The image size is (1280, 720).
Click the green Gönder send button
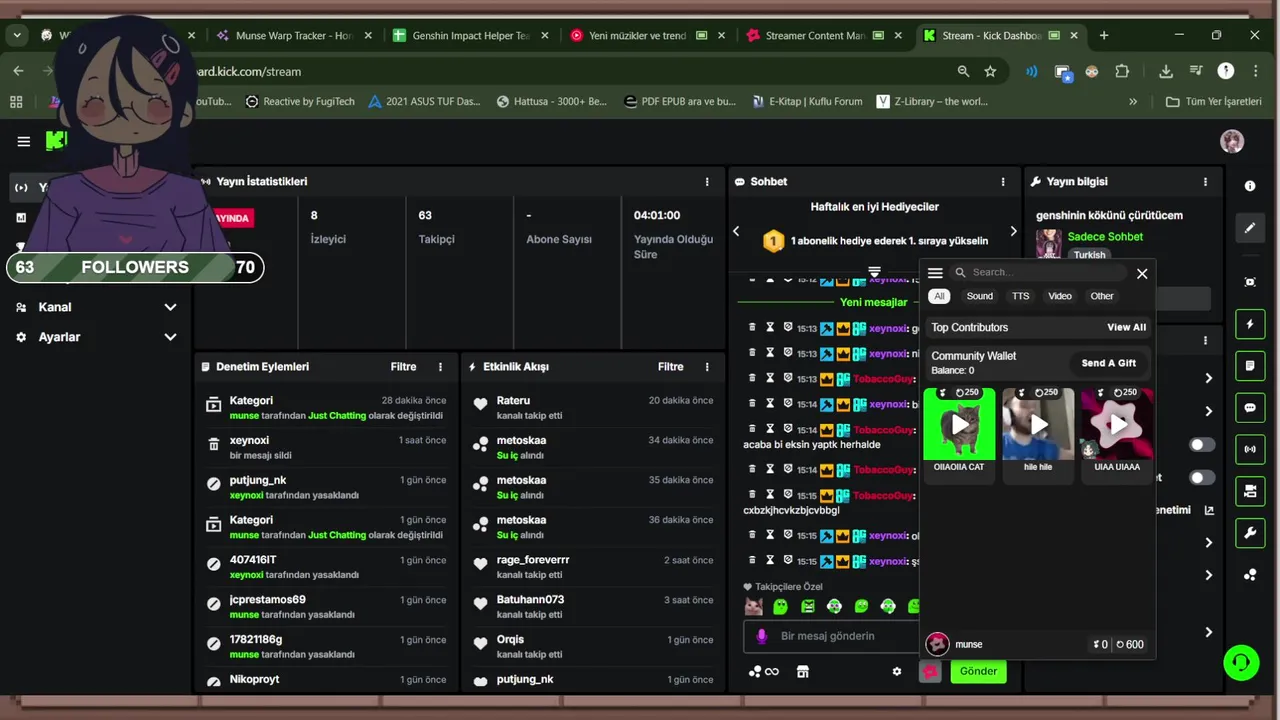[x=978, y=671]
